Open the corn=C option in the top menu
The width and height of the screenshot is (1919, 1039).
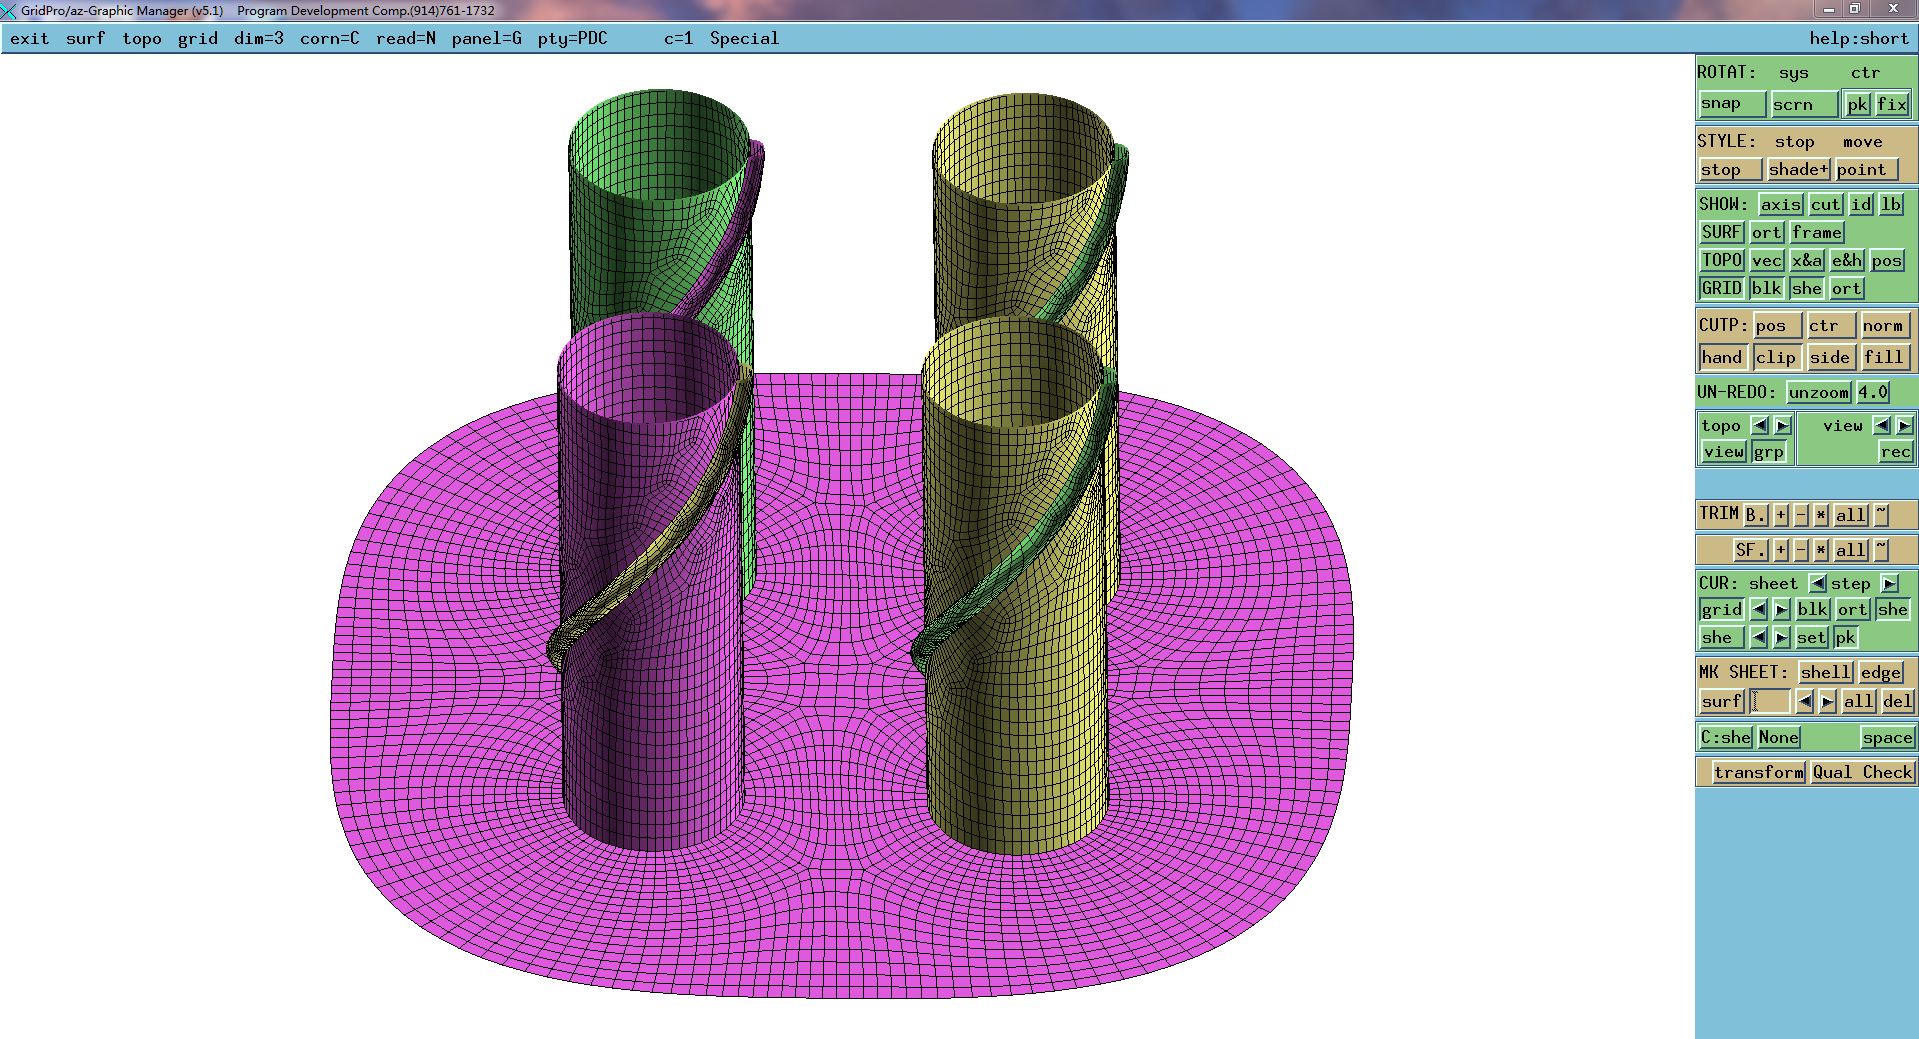pyautogui.click(x=329, y=38)
